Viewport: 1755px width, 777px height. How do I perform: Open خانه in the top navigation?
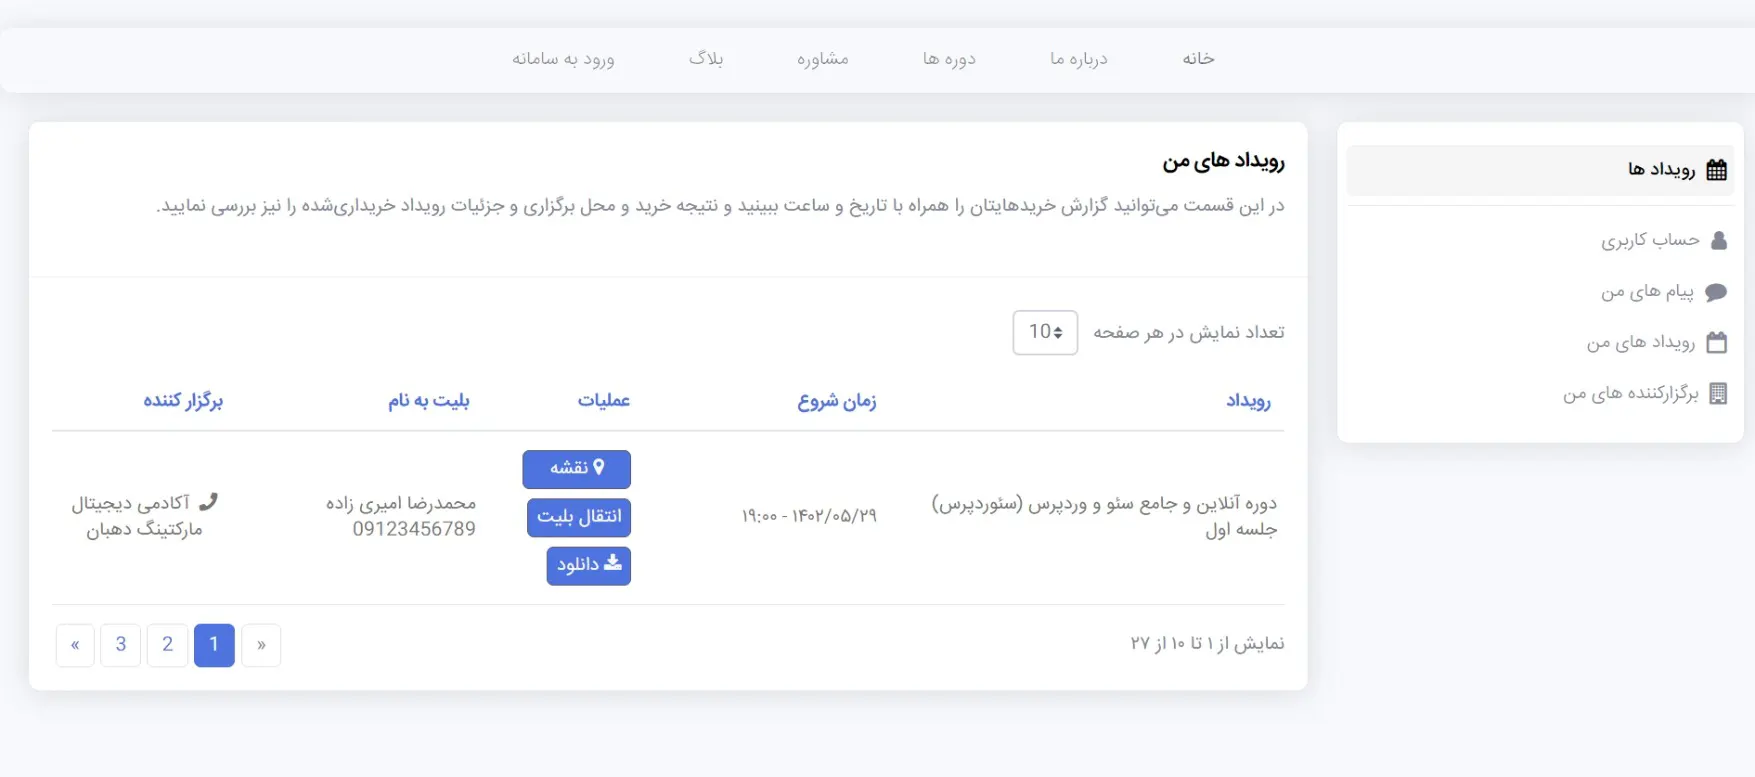(x=1198, y=59)
